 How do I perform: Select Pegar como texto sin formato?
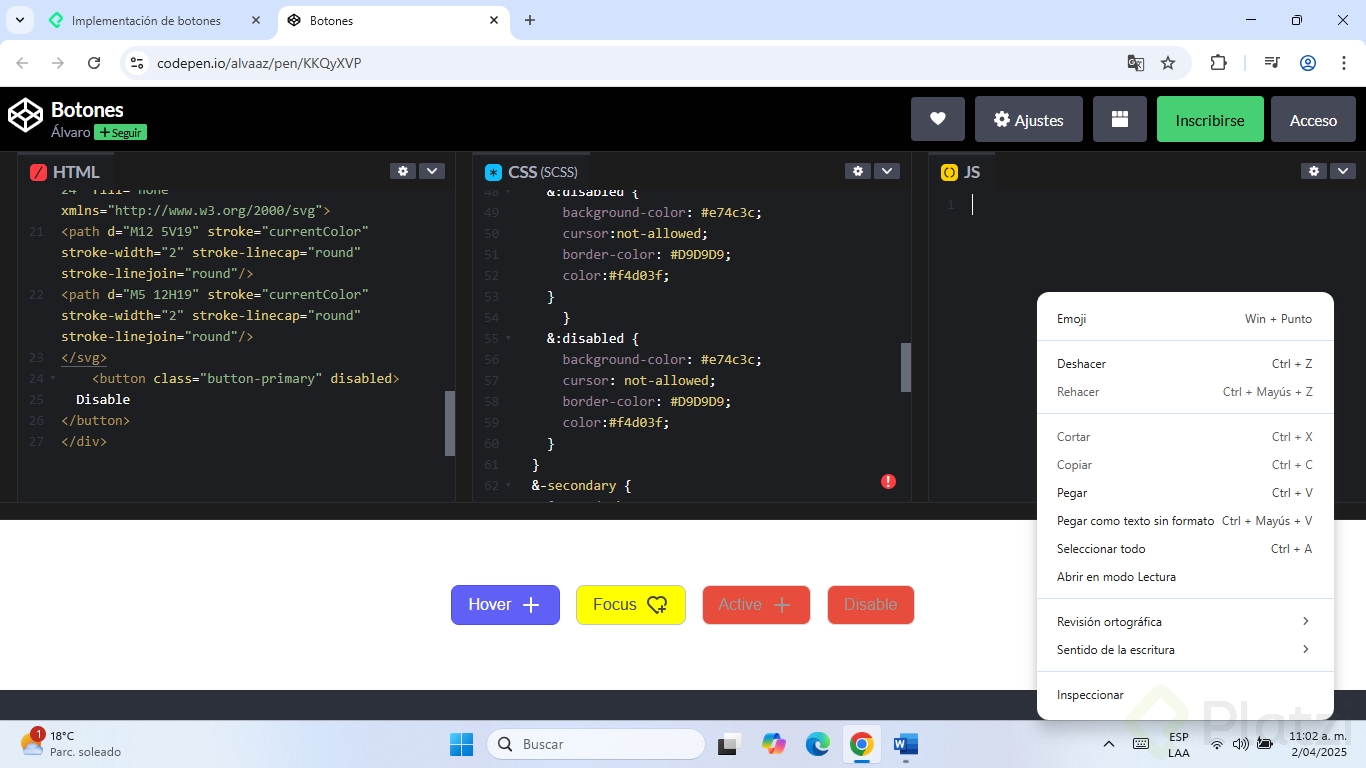pos(1185,521)
